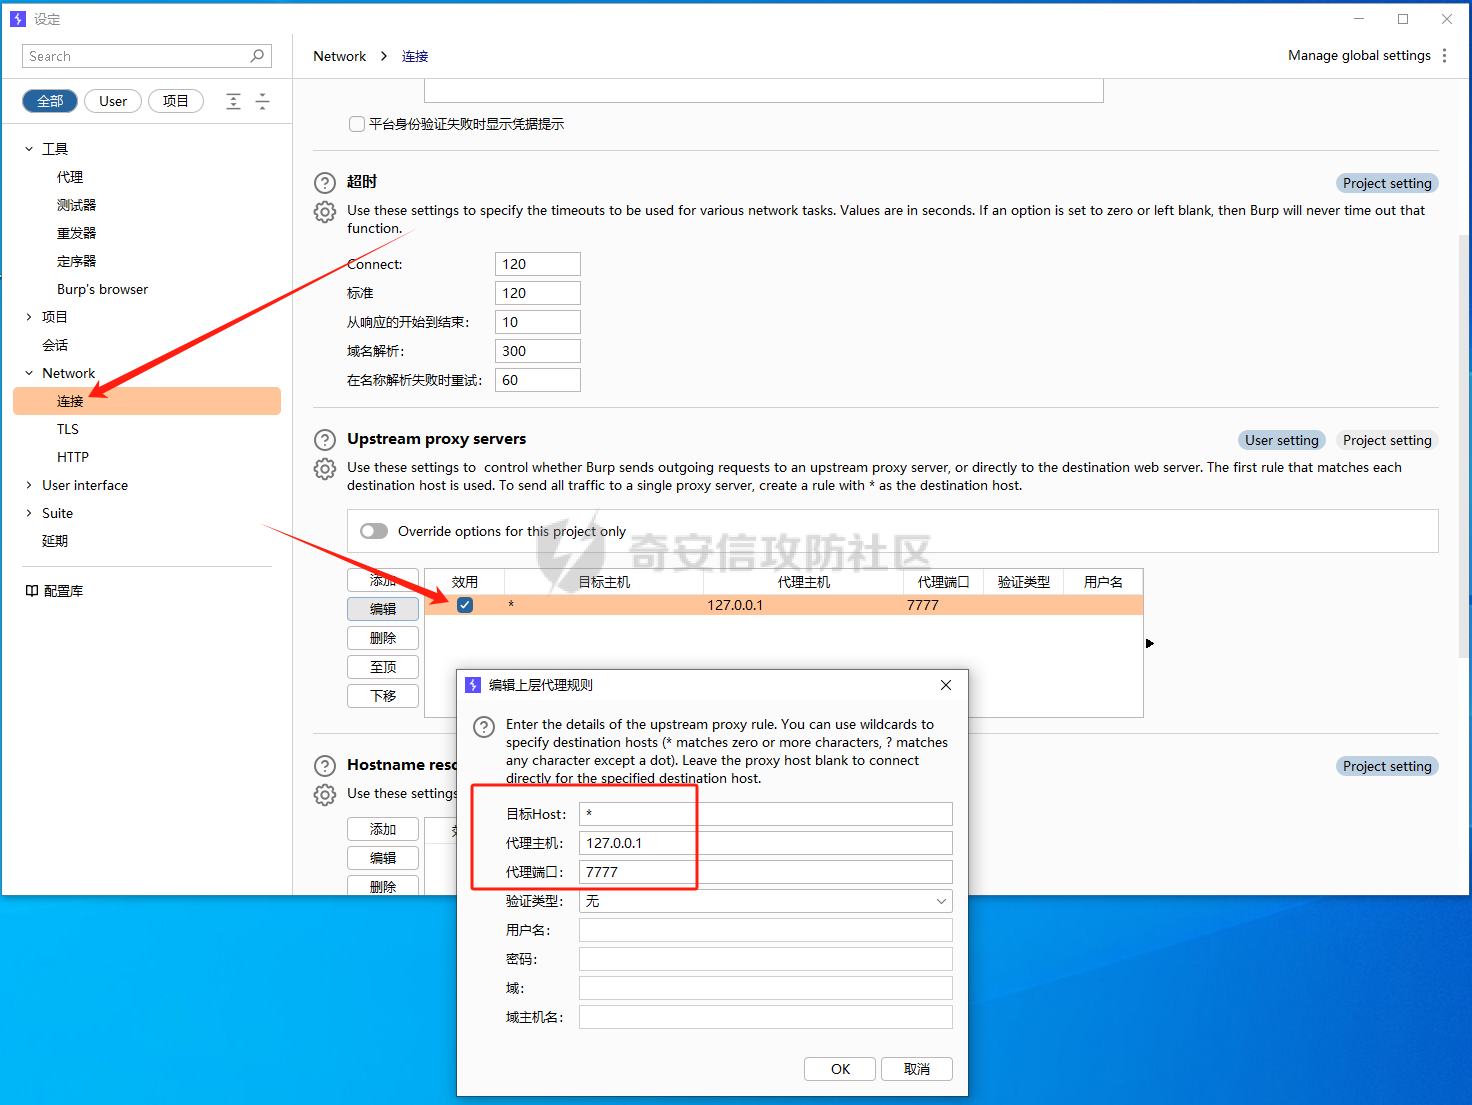Click 至顶 button for upstream proxy rules
This screenshot has width=1472, height=1105.
pyautogui.click(x=383, y=667)
